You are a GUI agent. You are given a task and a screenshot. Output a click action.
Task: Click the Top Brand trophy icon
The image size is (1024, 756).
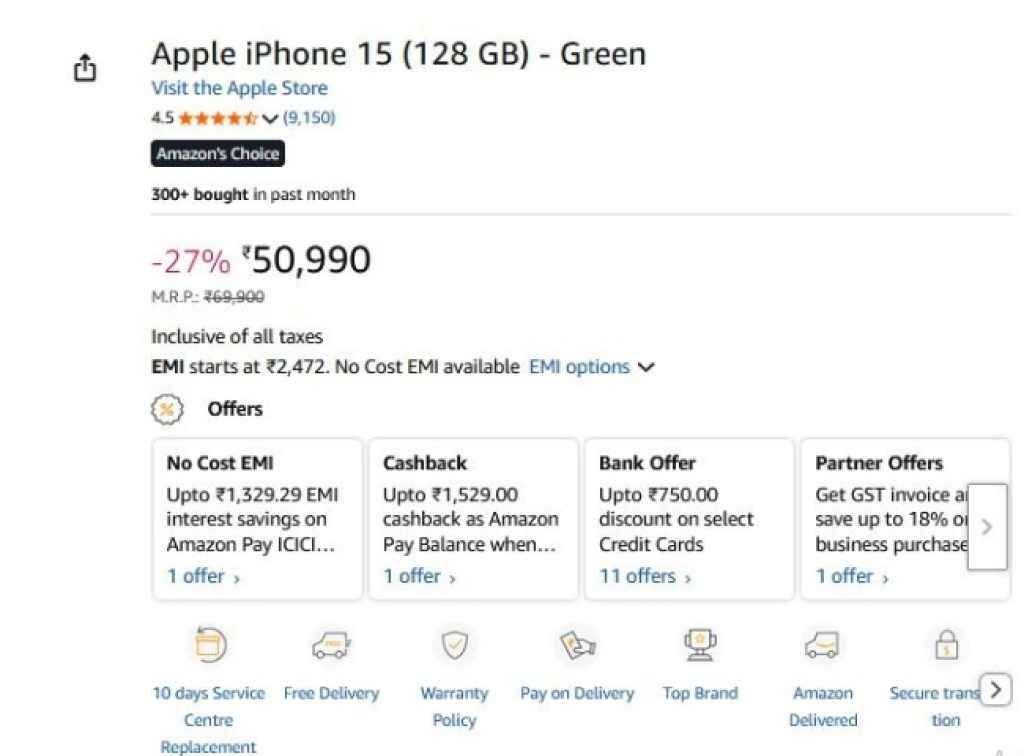click(x=700, y=645)
